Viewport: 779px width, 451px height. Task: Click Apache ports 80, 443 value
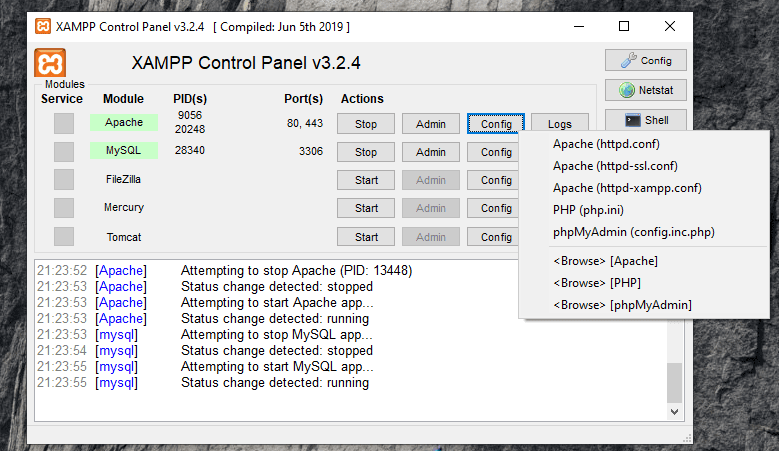pos(305,123)
